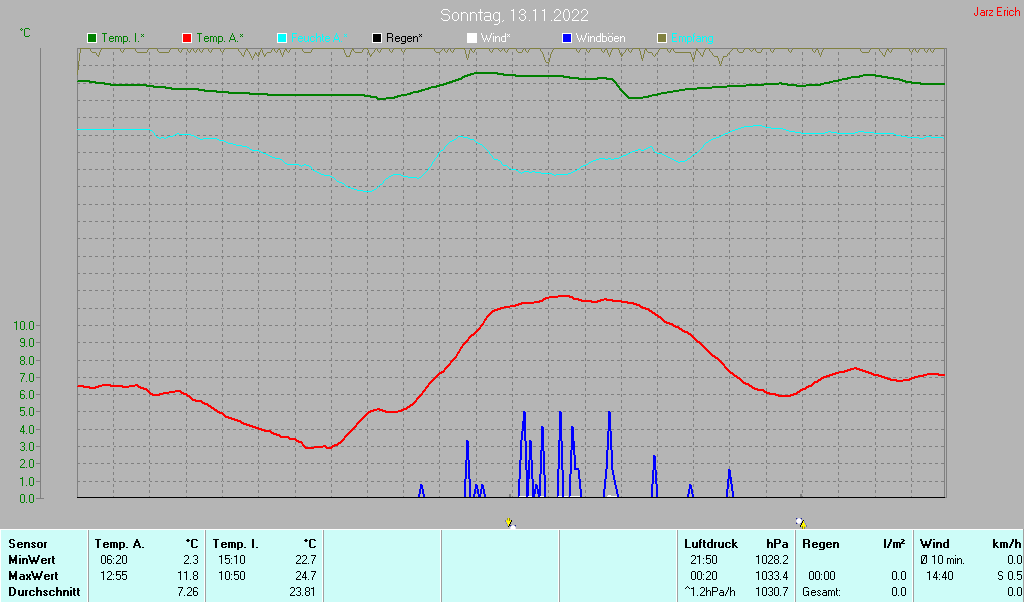Image resolution: width=1024 pixels, height=602 pixels.
Task: Click the cyan Feuchte A. legend swatch
Action: click(x=282, y=39)
